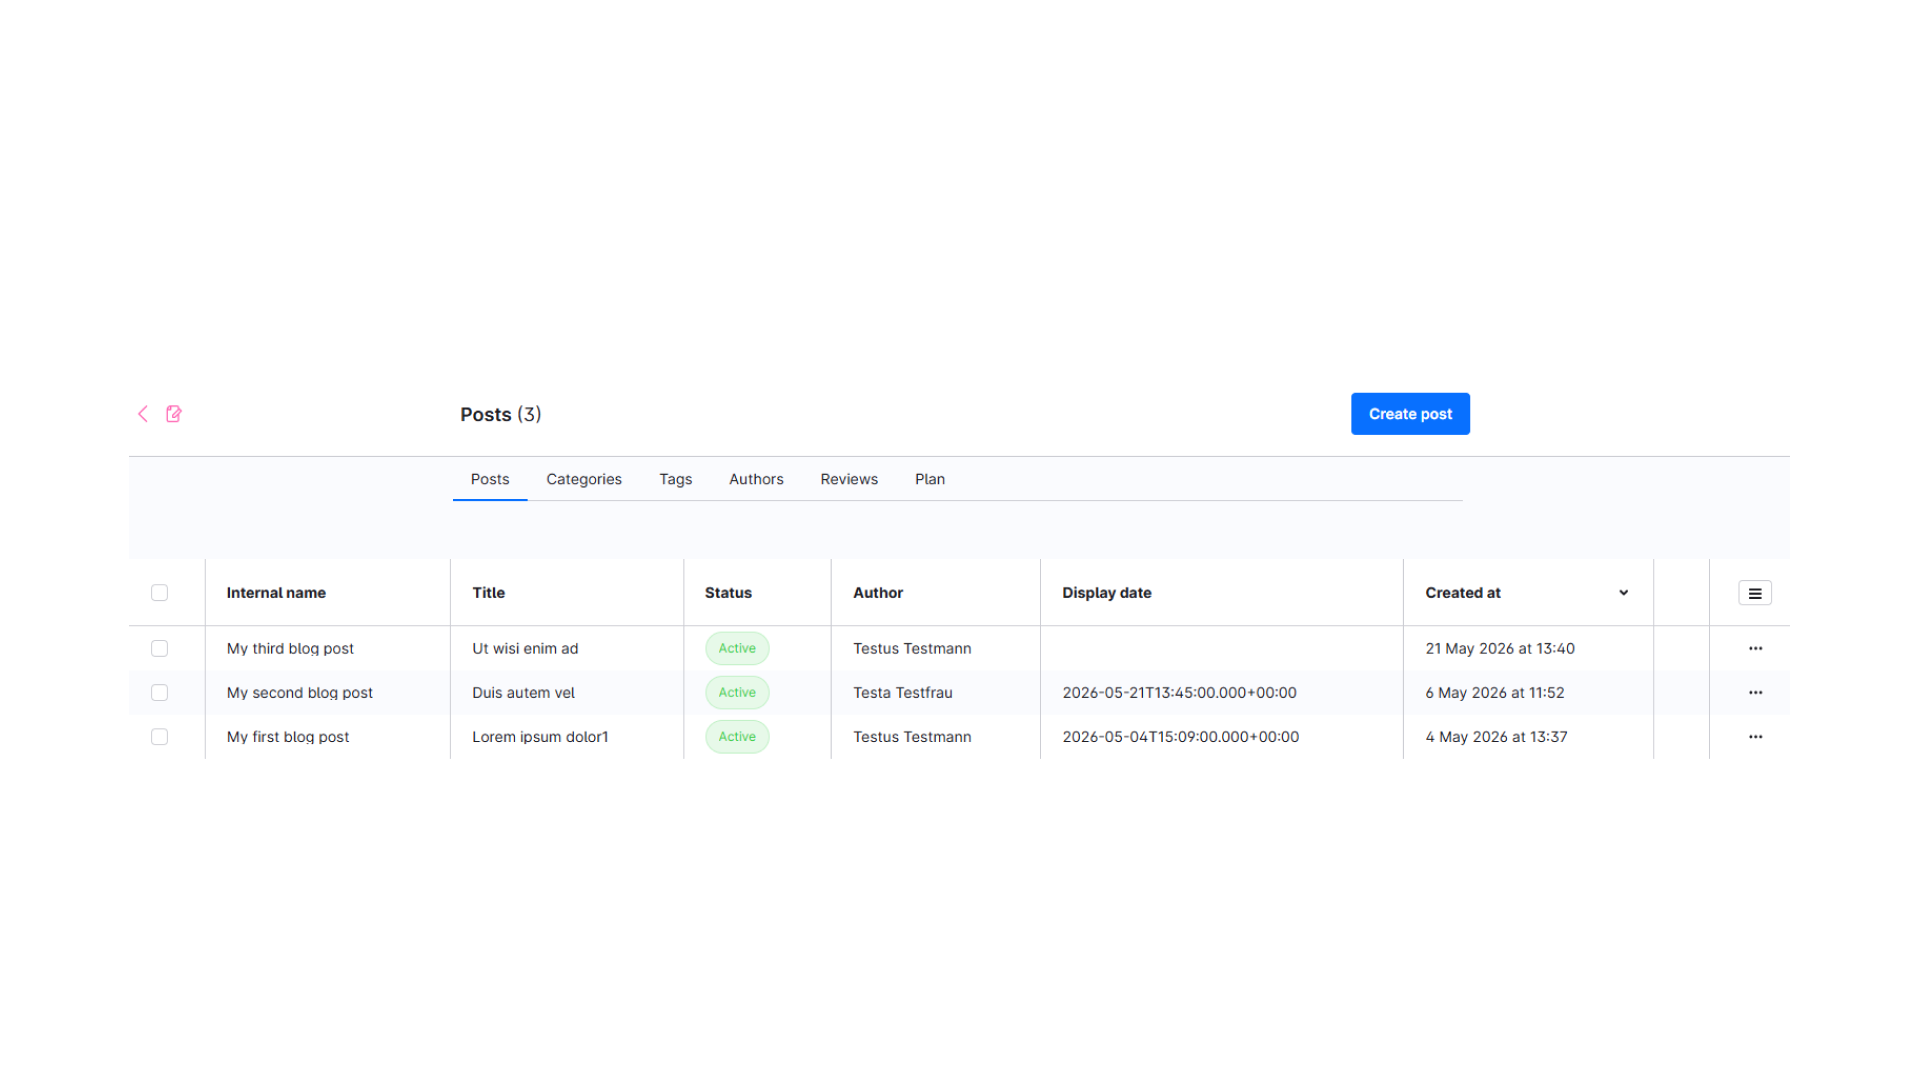Toggle Created at sort chevron
This screenshot has width=1920, height=1080.
click(x=1623, y=593)
